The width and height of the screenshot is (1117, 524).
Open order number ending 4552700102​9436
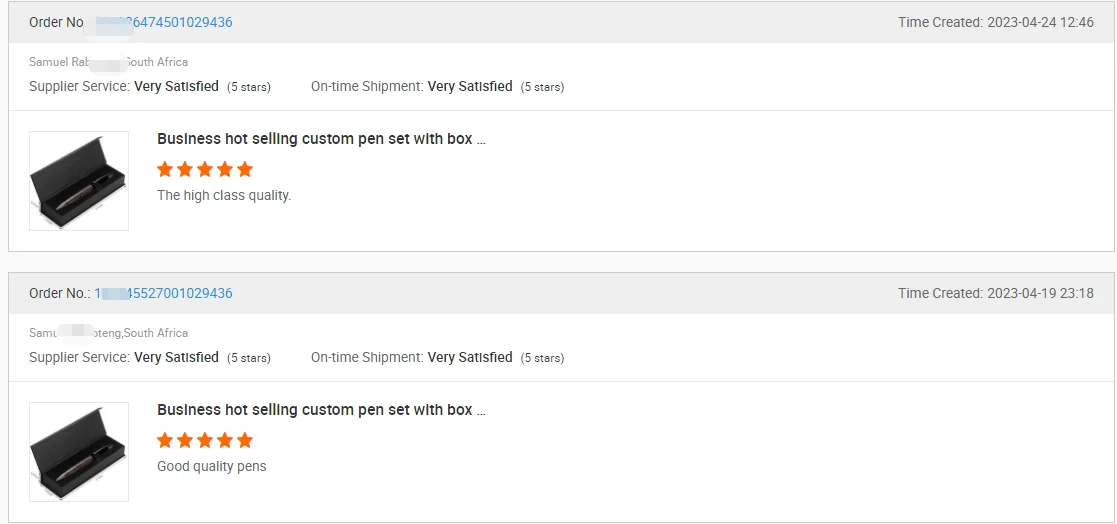180,293
